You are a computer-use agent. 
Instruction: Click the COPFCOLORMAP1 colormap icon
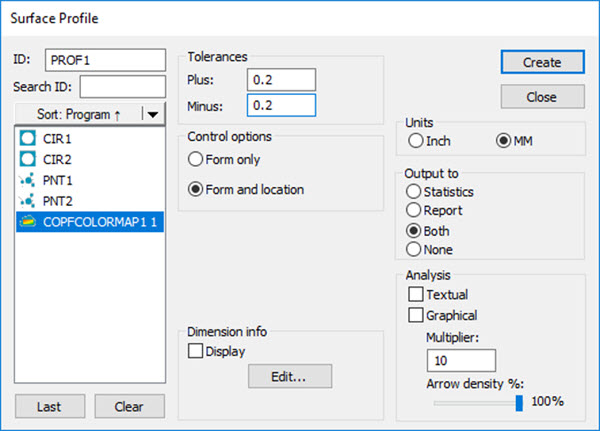tap(27, 221)
